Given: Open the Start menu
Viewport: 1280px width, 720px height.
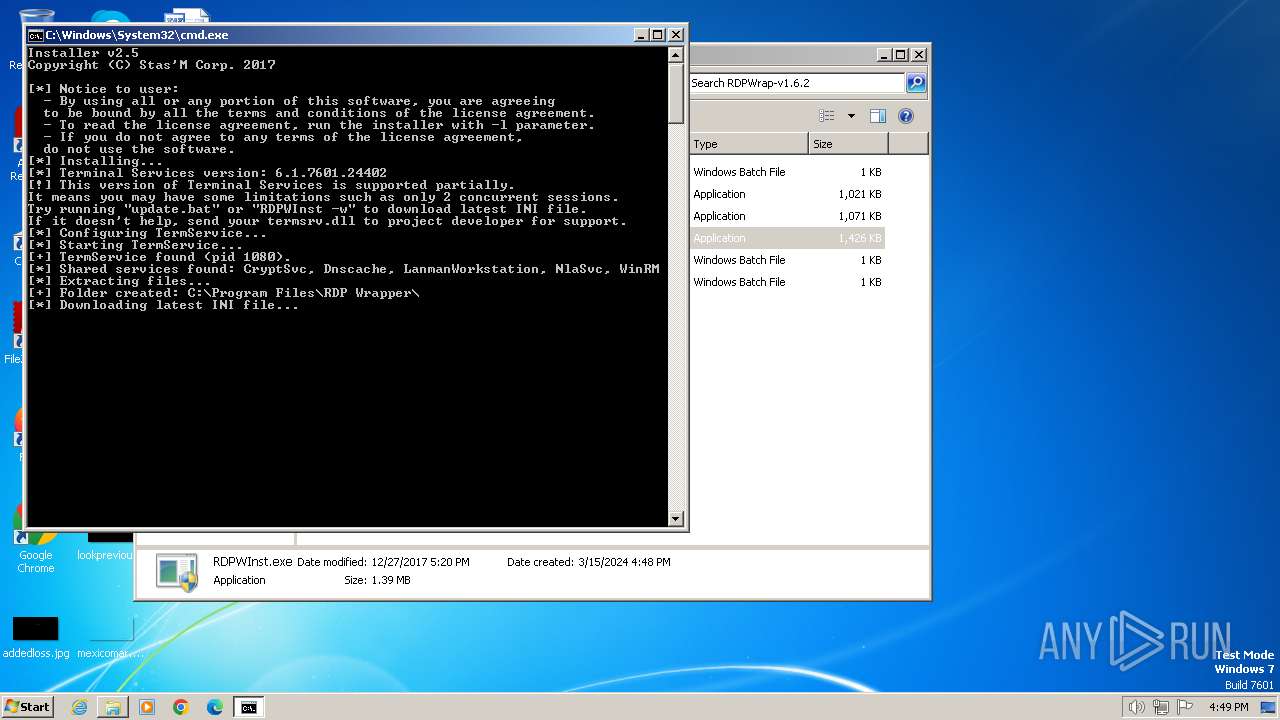Looking at the screenshot, I should (28, 707).
